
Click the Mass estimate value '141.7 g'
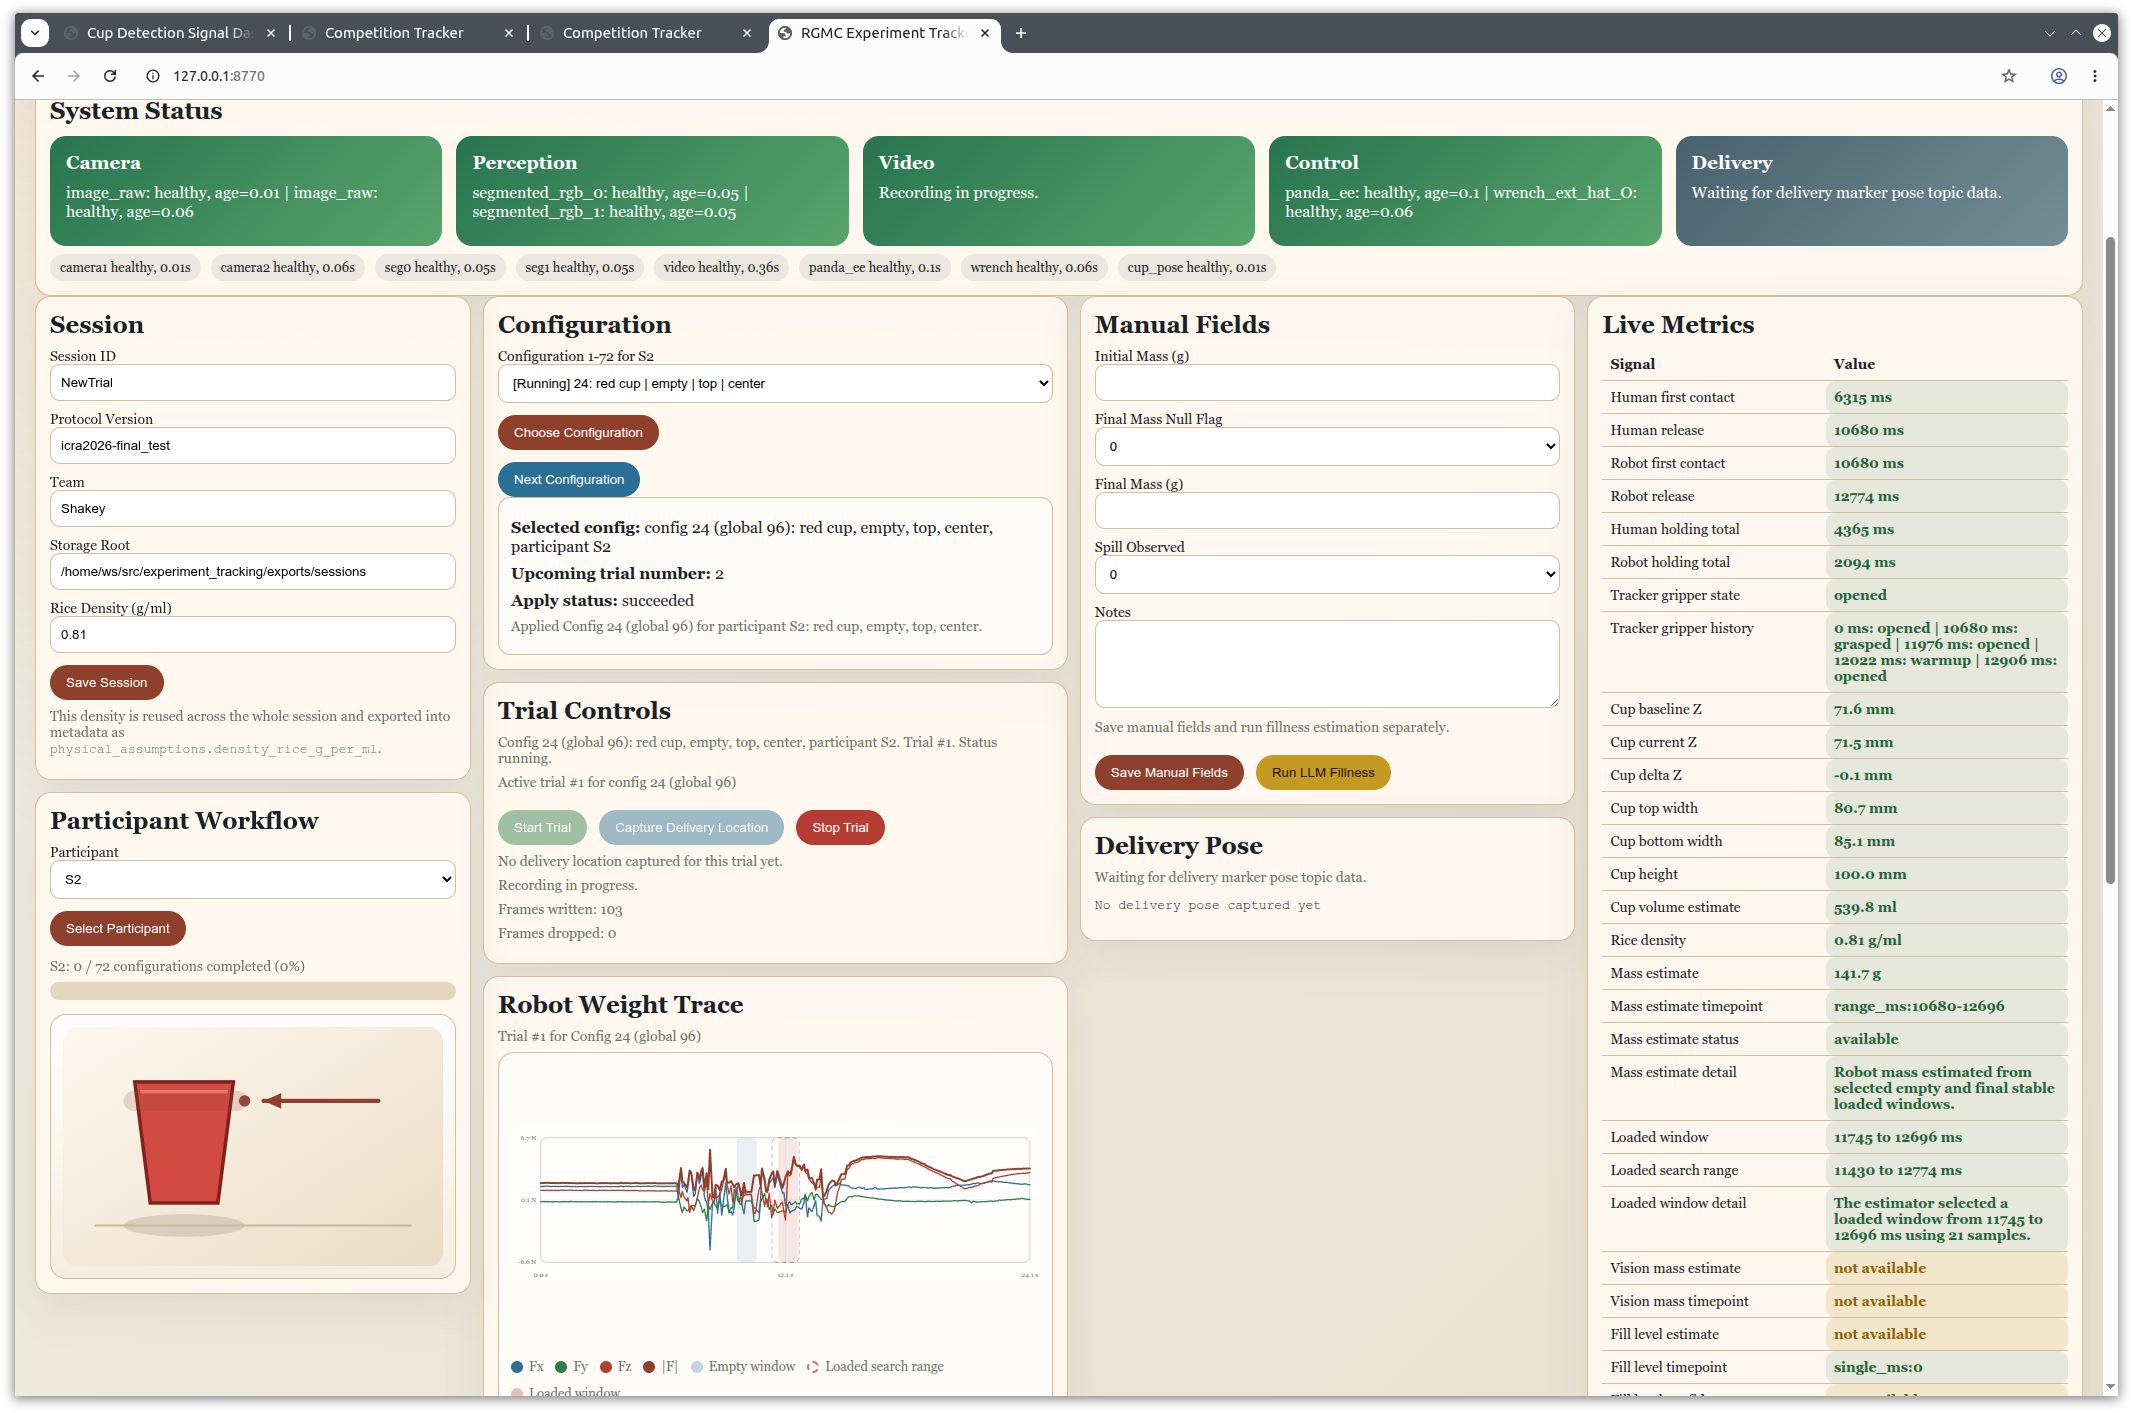click(1857, 974)
